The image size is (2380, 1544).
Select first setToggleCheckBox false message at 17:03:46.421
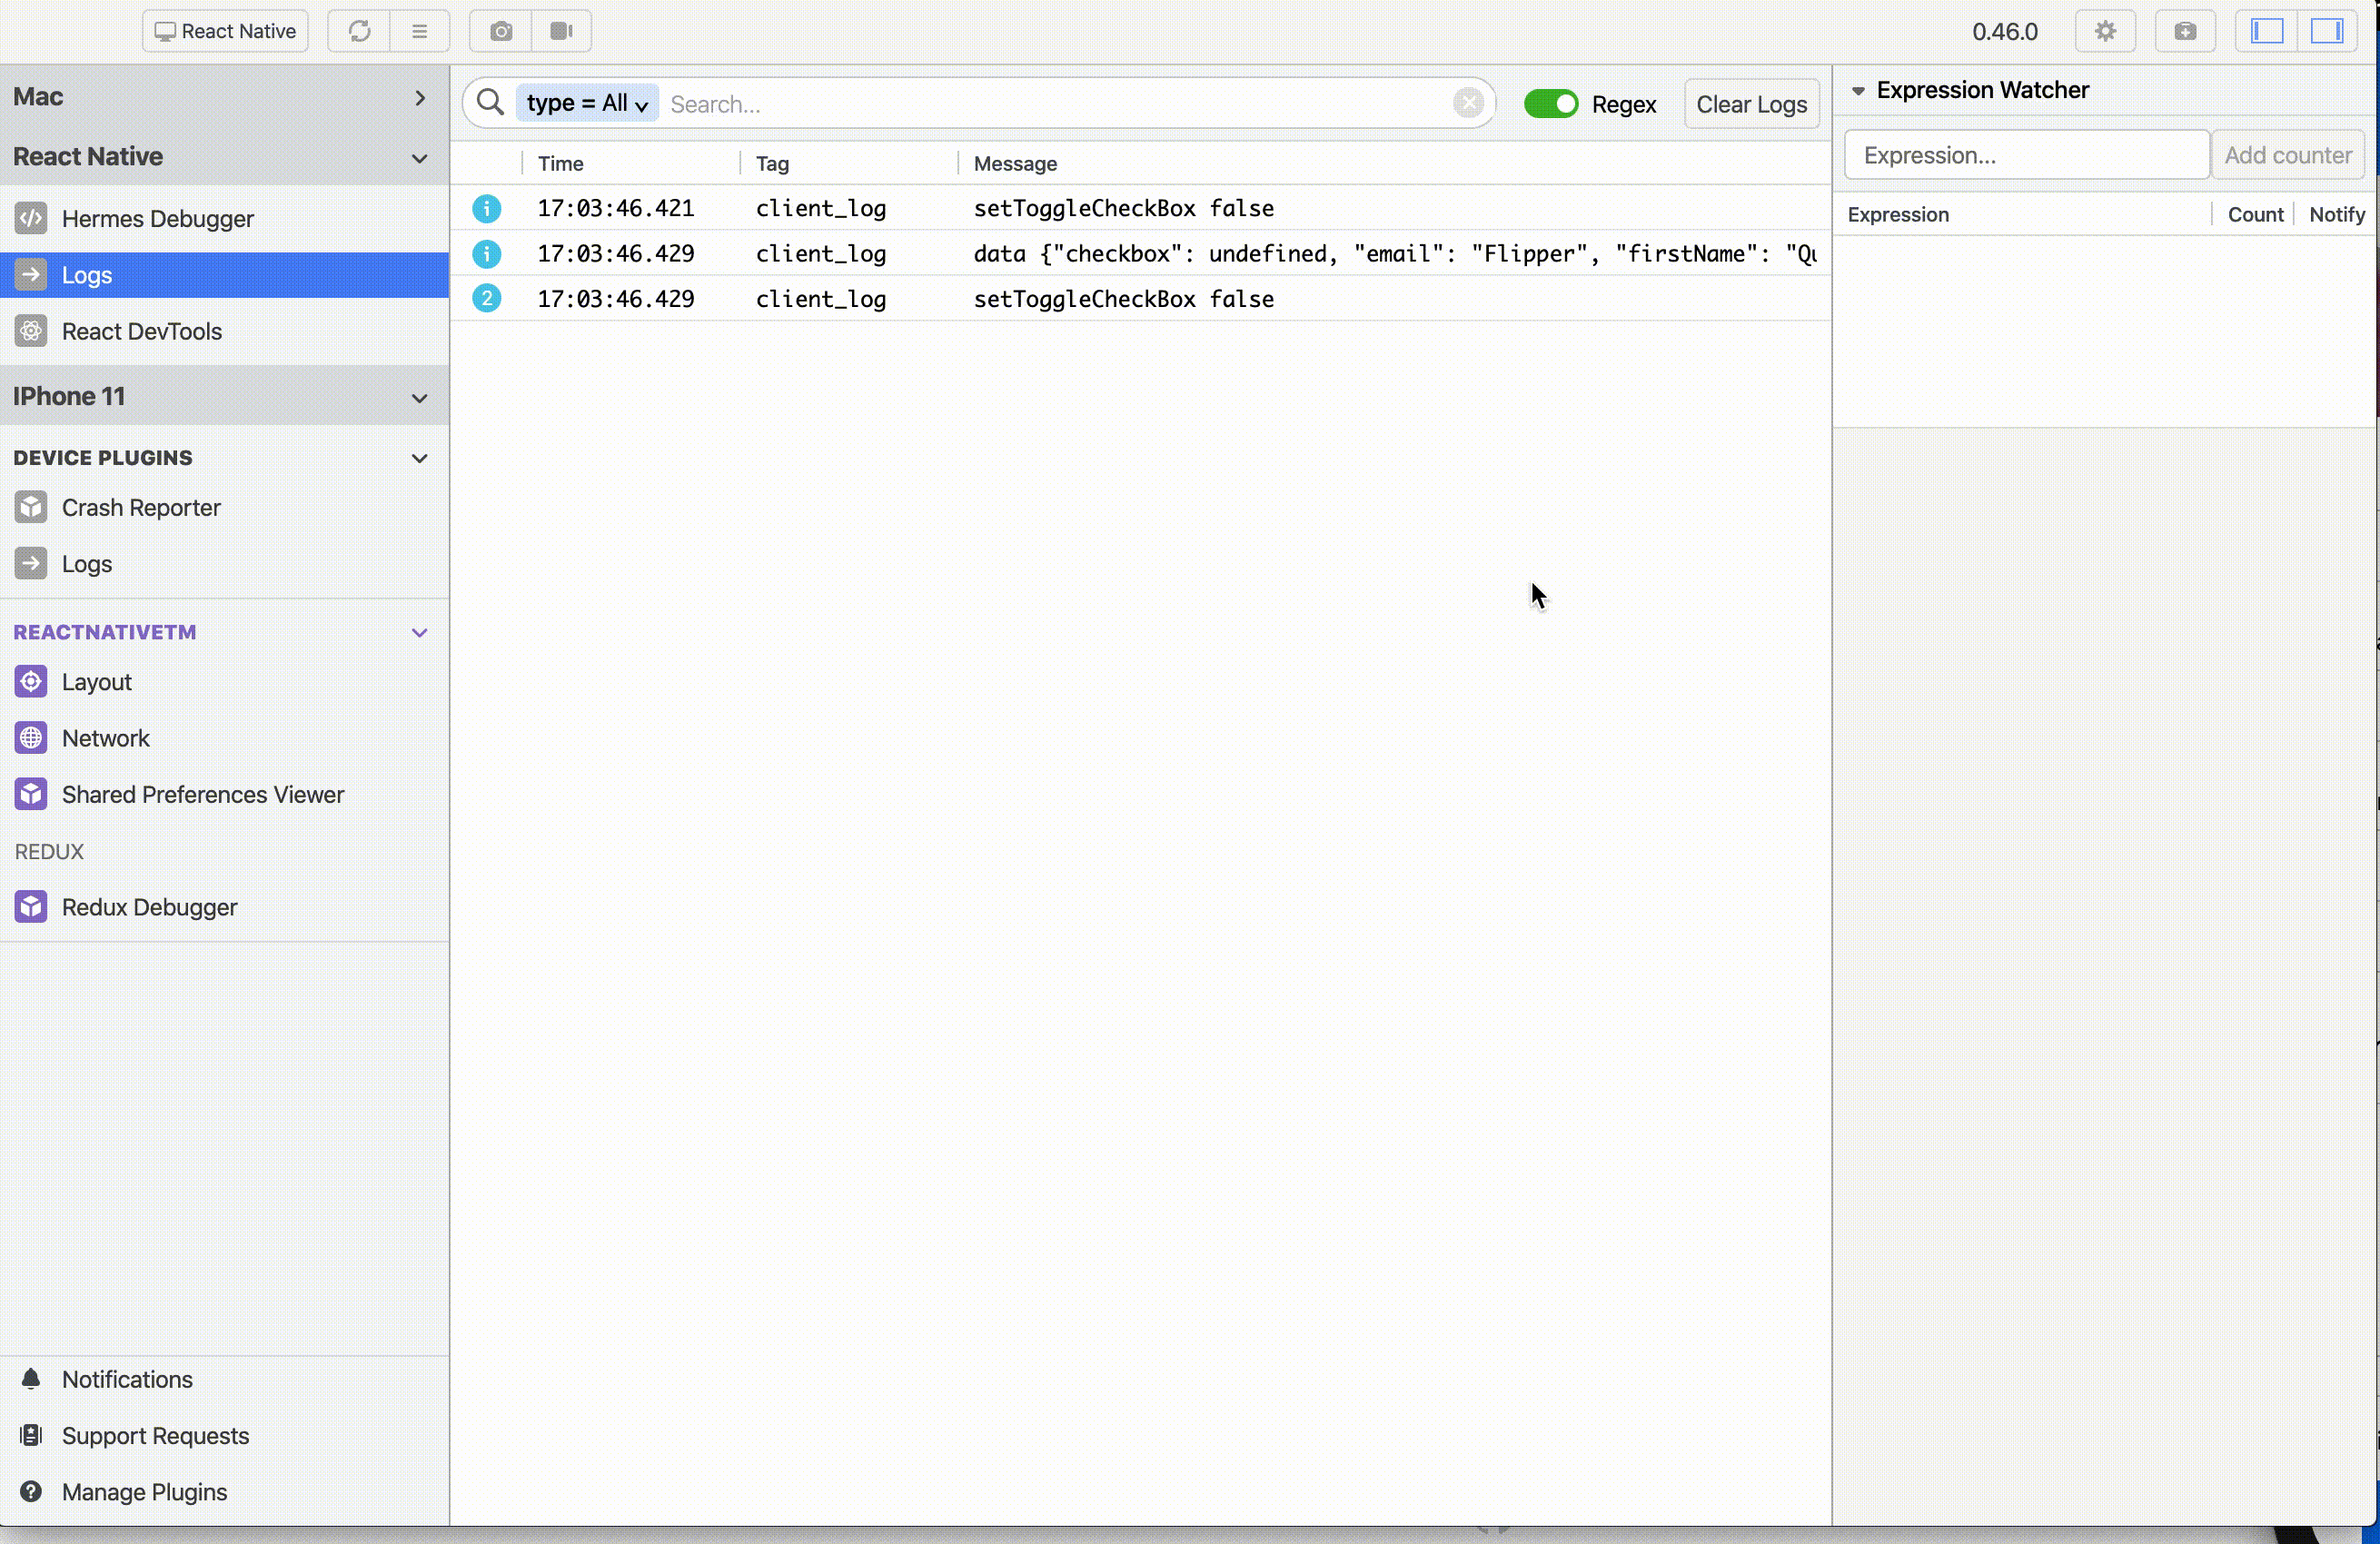(1124, 208)
